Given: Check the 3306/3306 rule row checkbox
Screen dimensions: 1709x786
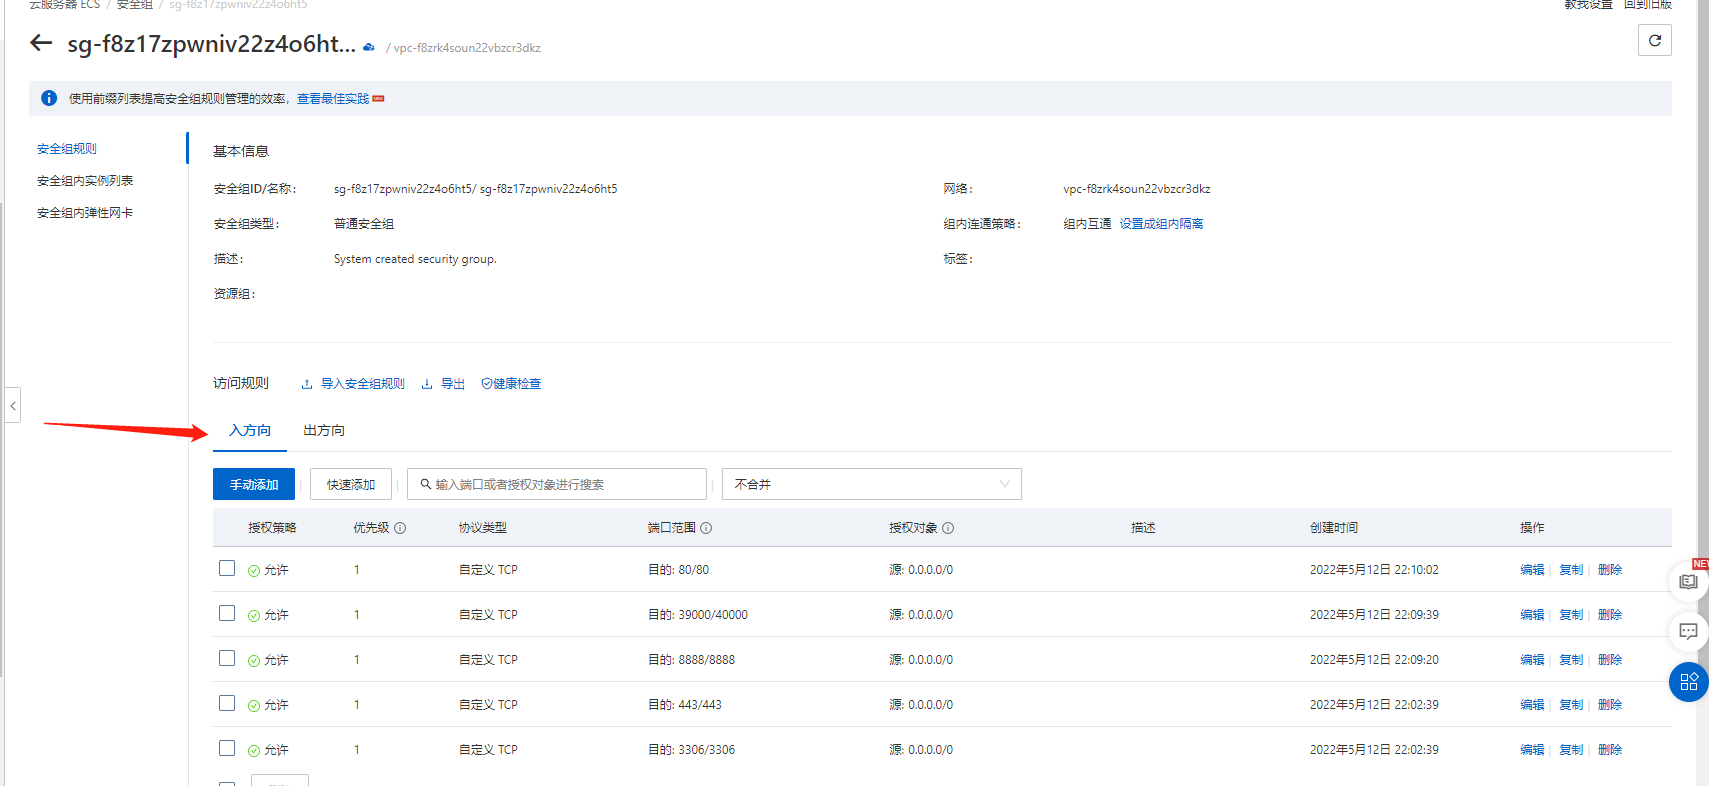Looking at the screenshot, I should 227,748.
